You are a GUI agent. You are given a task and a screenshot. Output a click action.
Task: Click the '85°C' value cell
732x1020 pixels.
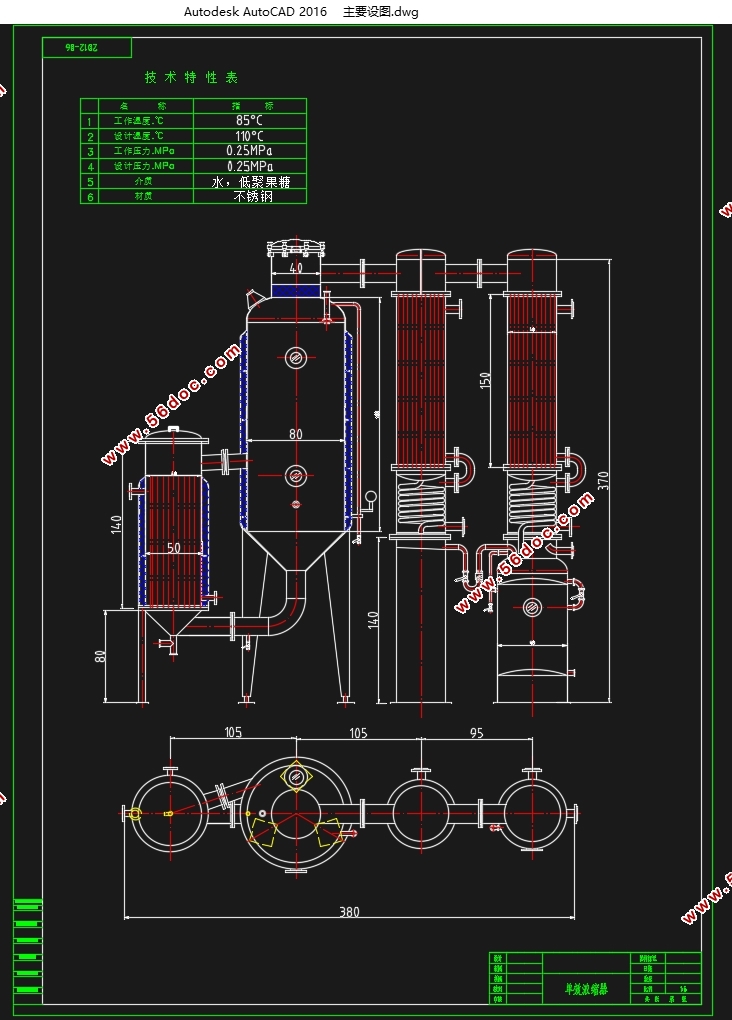[249, 120]
